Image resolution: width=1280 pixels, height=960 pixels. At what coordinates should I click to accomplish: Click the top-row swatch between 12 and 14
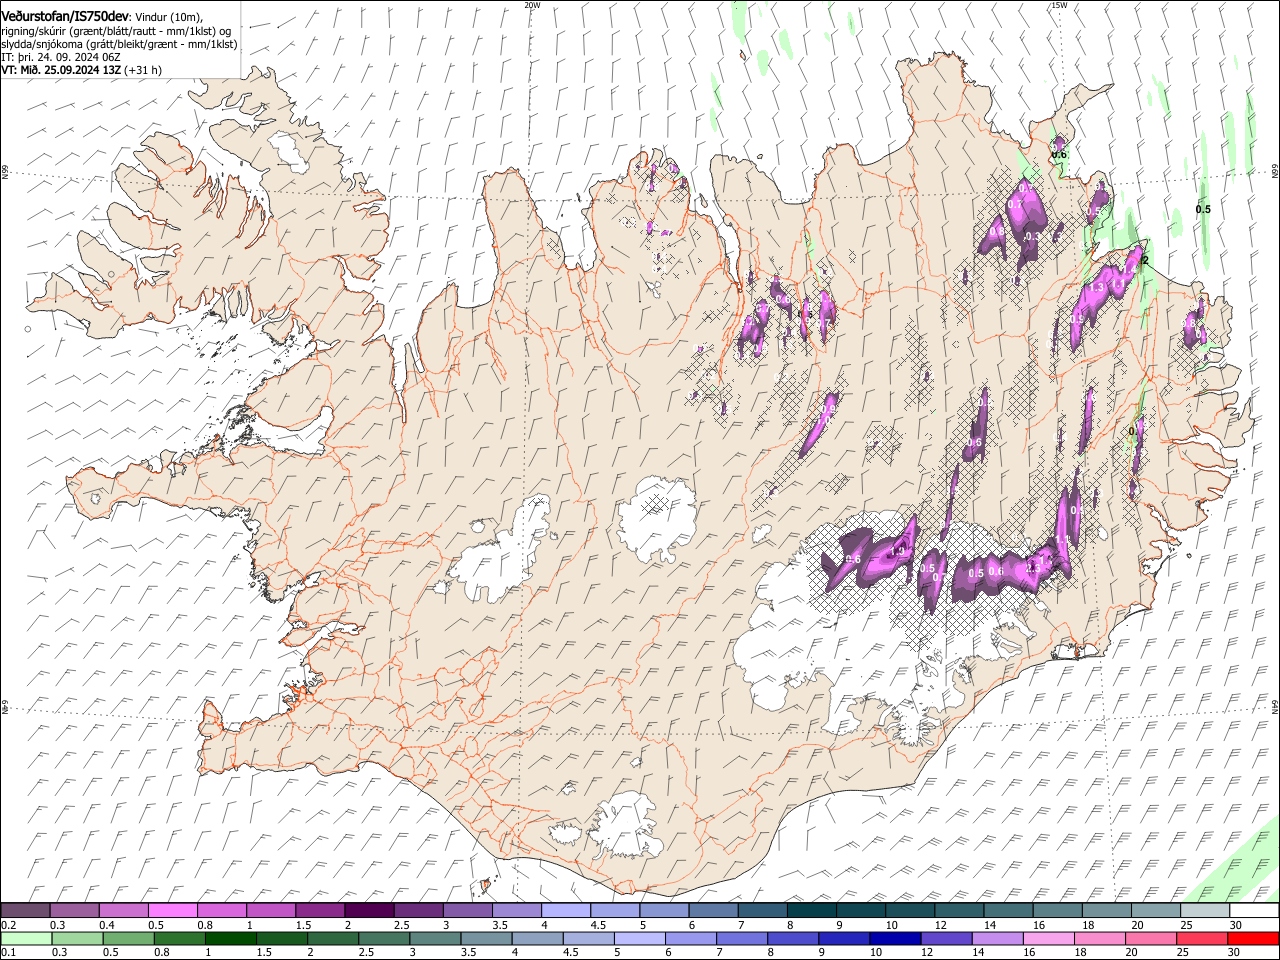(959, 910)
